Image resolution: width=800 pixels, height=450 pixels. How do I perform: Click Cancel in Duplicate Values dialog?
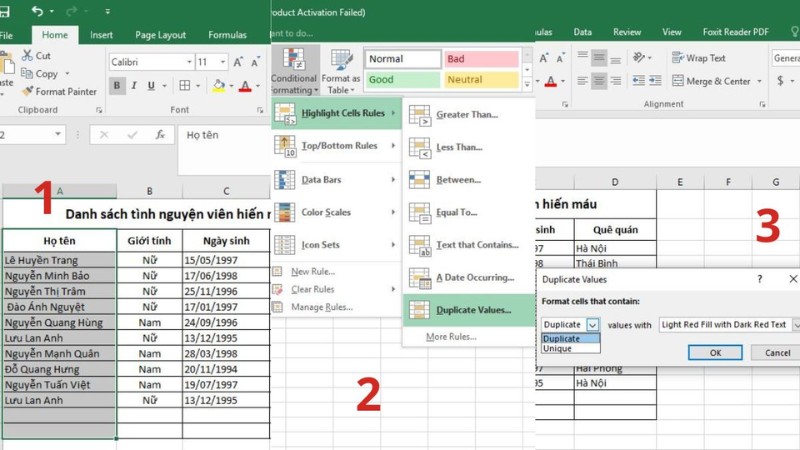click(777, 353)
